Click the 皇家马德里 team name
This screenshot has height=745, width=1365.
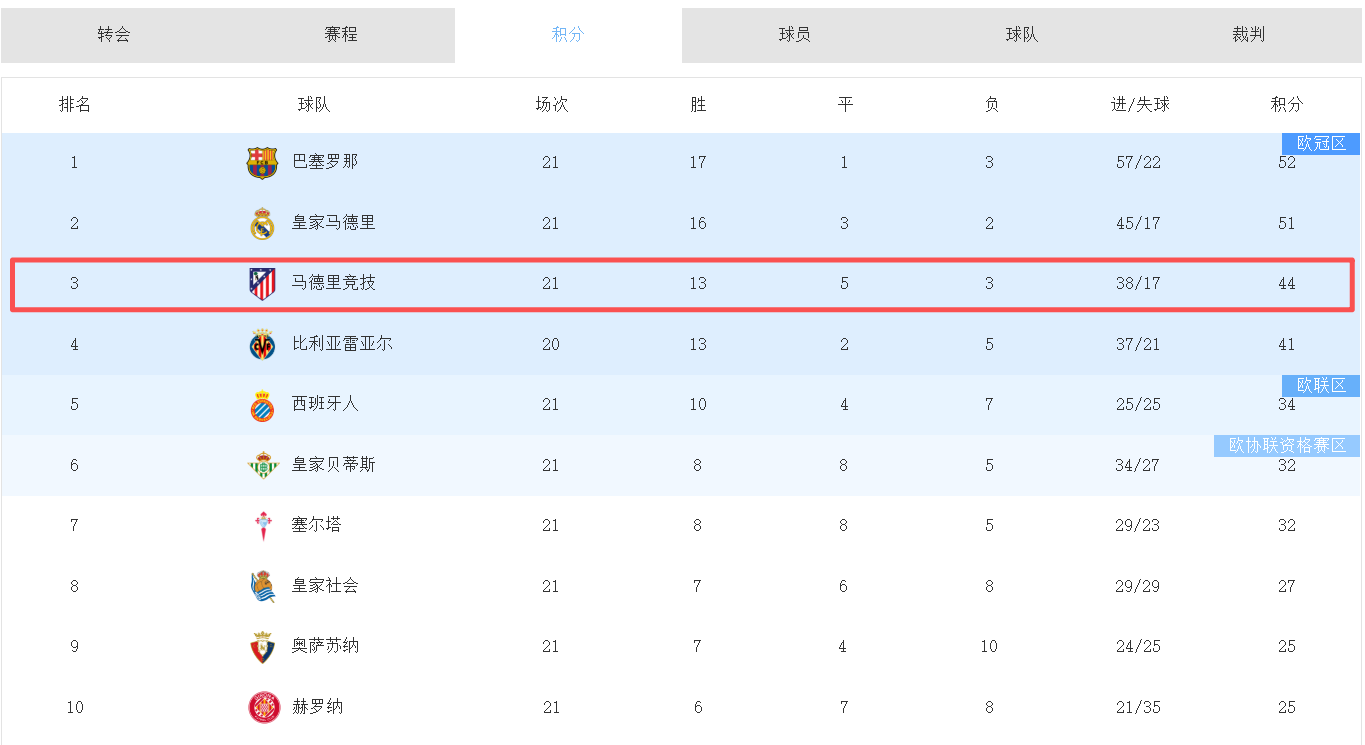tap(334, 223)
